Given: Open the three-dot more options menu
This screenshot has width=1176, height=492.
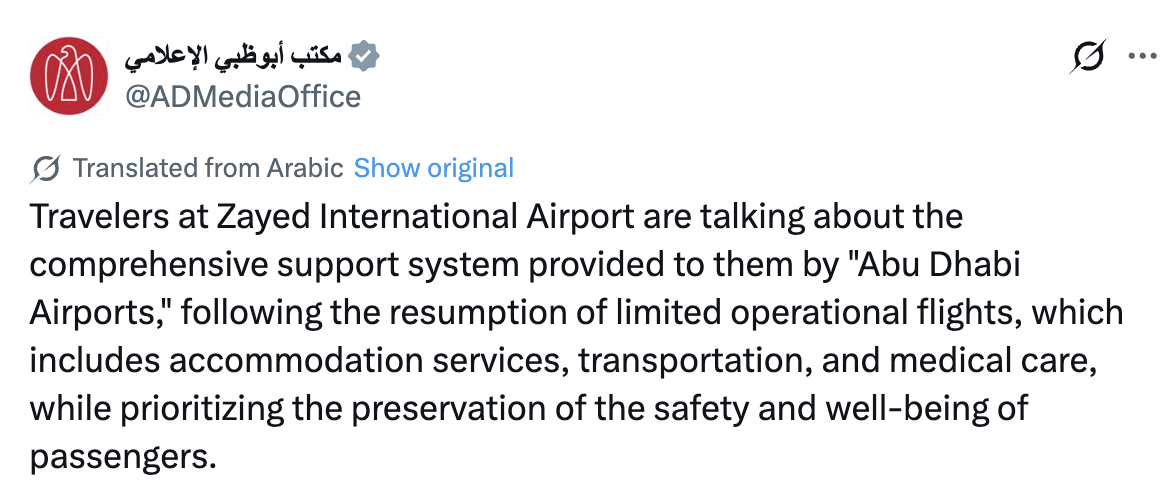Looking at the screenshot, I should click(x=1141, y=57).
